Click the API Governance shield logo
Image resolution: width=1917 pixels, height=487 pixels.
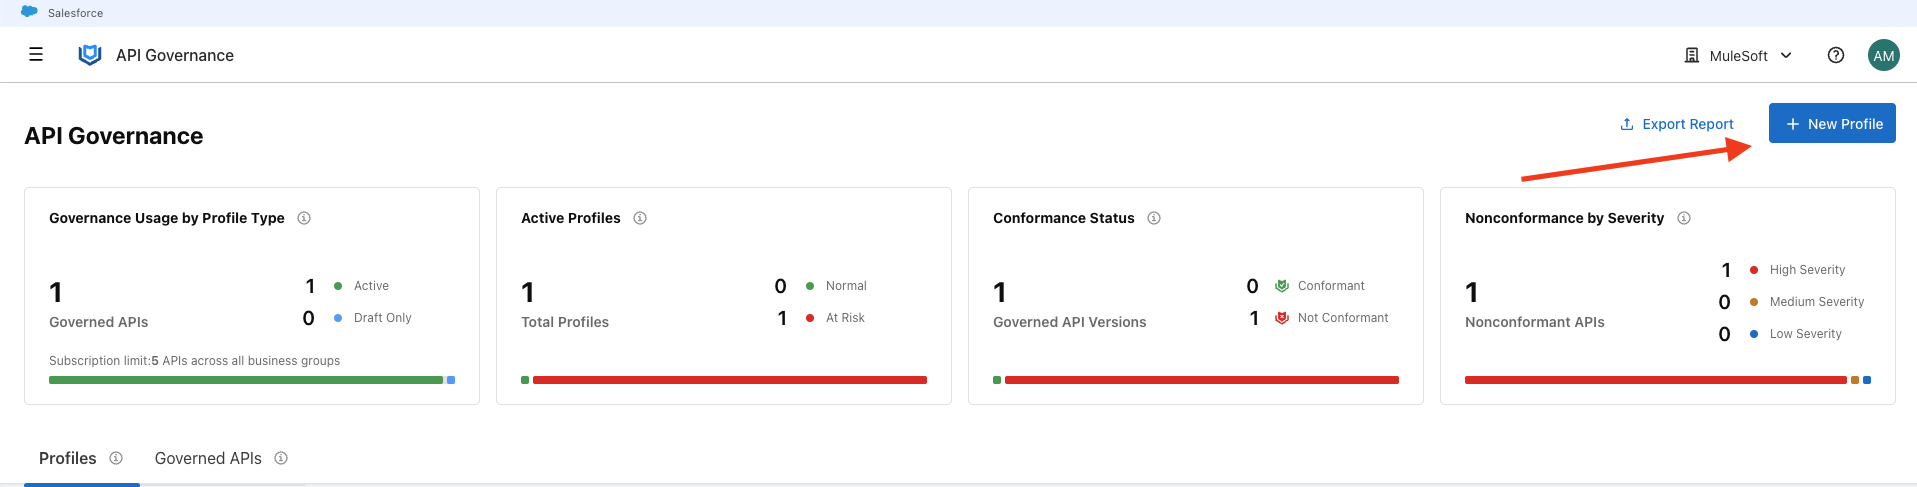pyautogui.click(x=90, y=55)
